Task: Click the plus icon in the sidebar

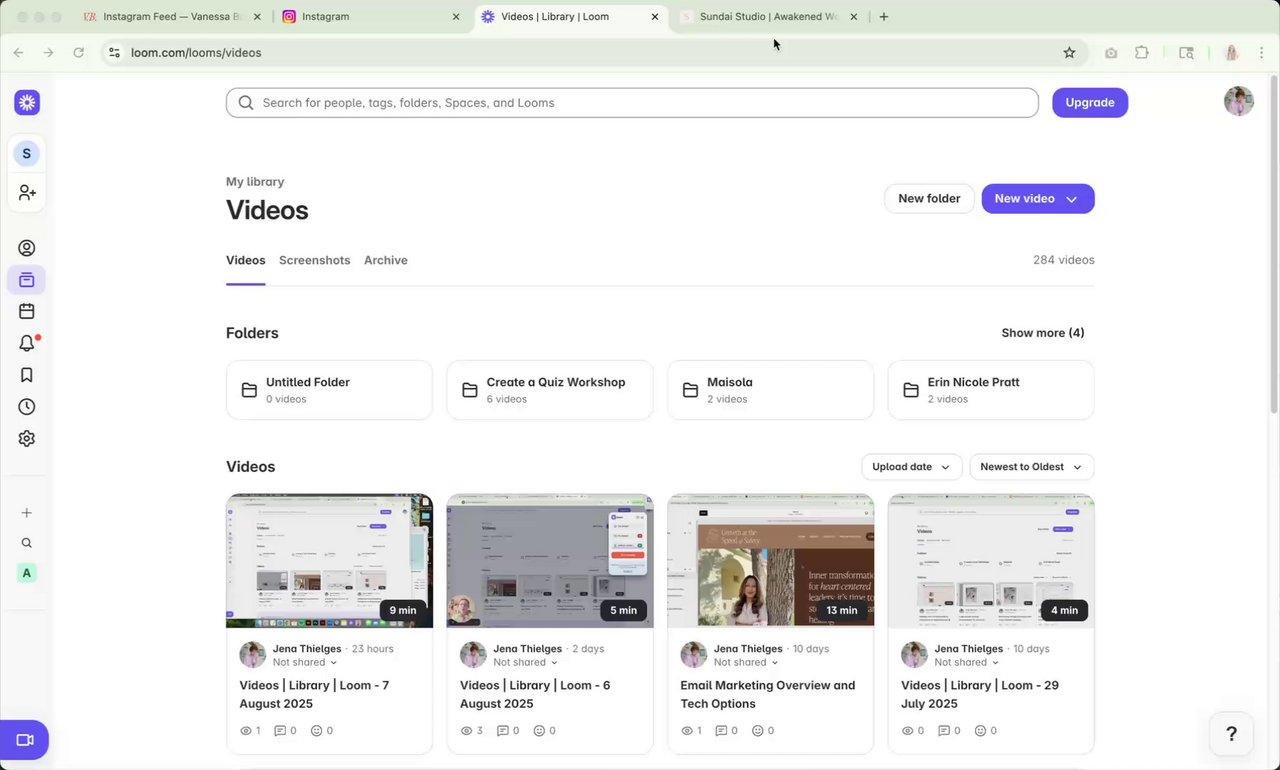Action: pyautogui.click(x=27, y=513)
